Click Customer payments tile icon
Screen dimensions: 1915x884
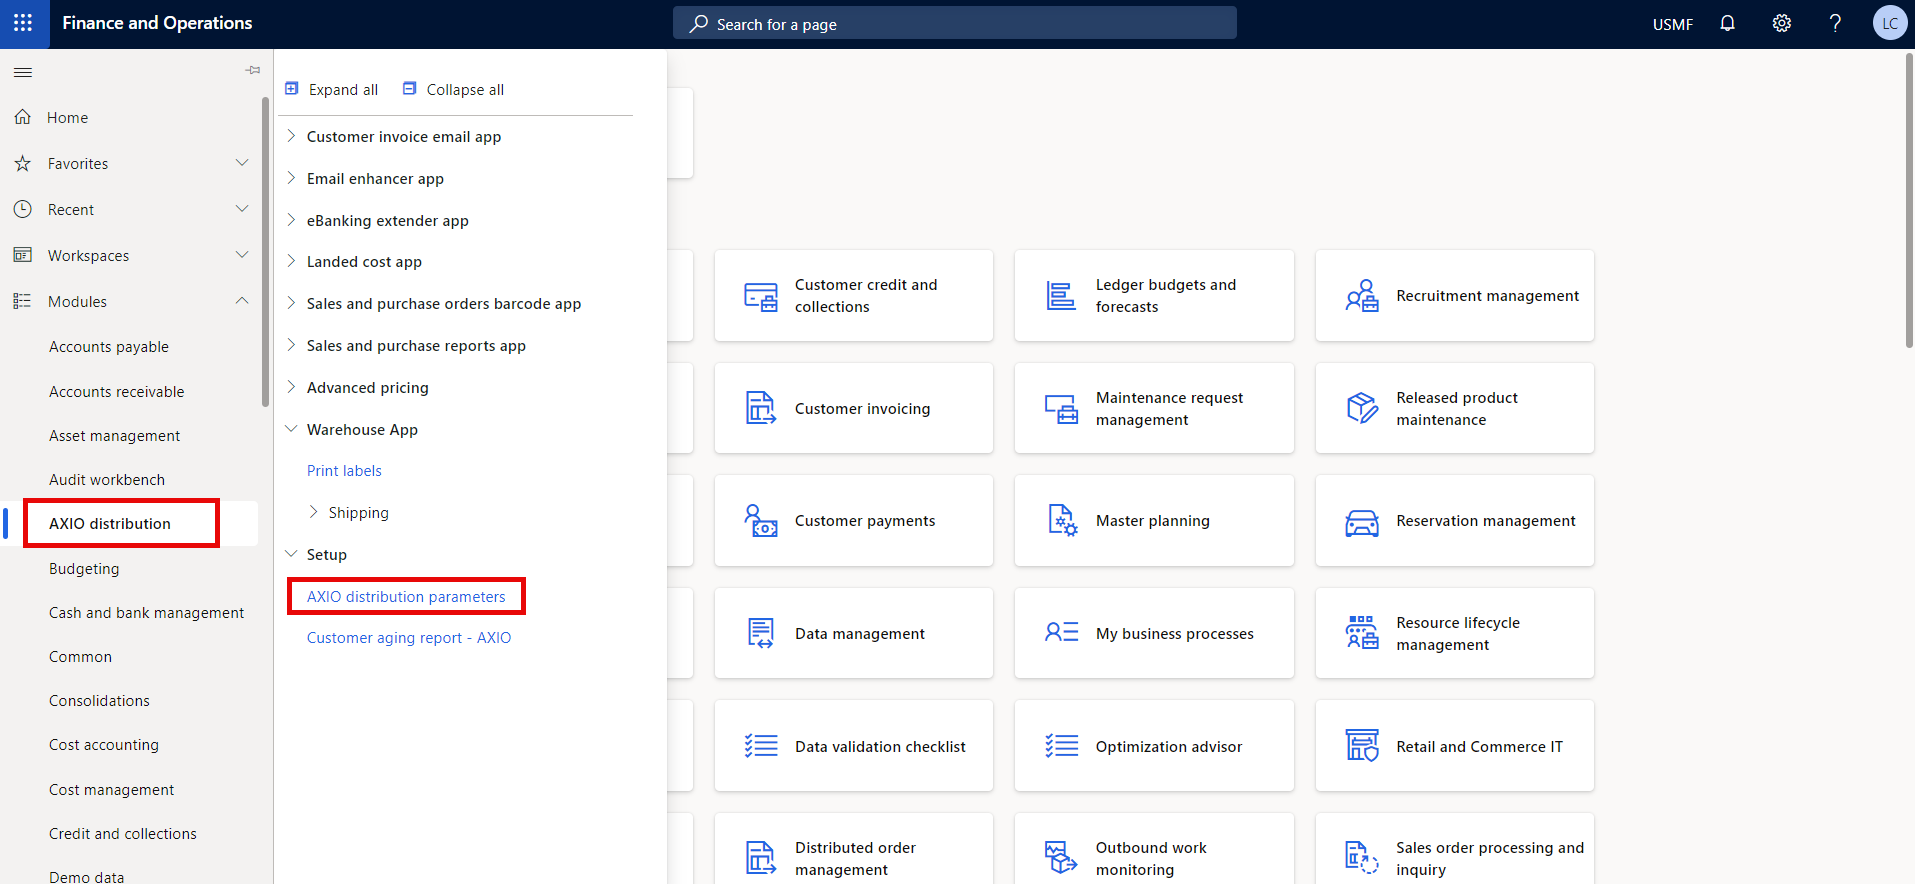pyautogui.click(x=761, y=521)
